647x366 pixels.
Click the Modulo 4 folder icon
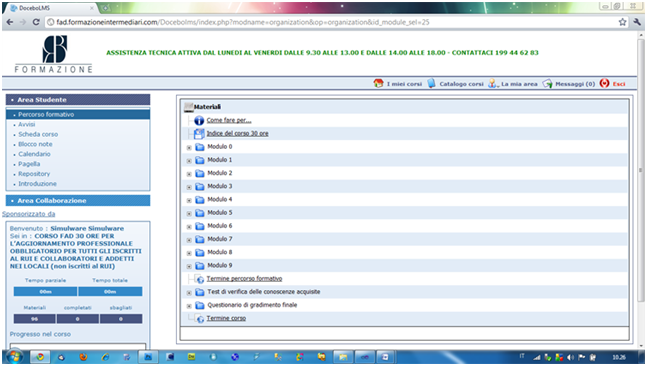tap(200, 200)
